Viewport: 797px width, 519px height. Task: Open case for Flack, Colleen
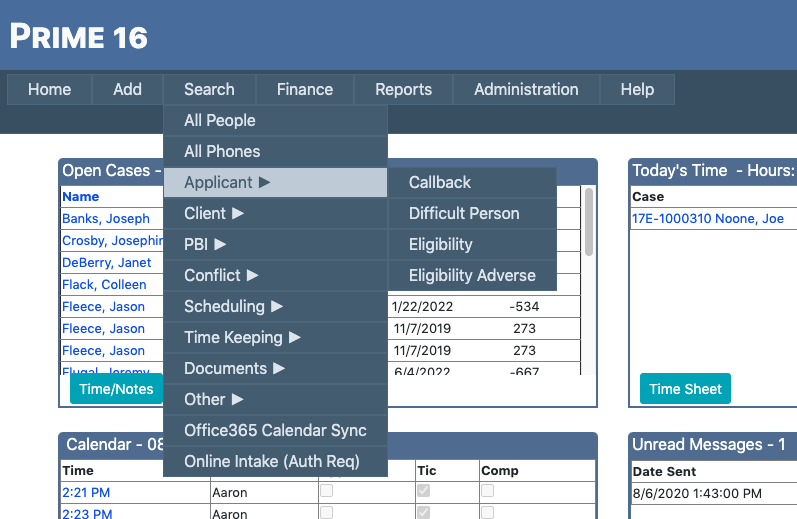[x=104, y=284]
